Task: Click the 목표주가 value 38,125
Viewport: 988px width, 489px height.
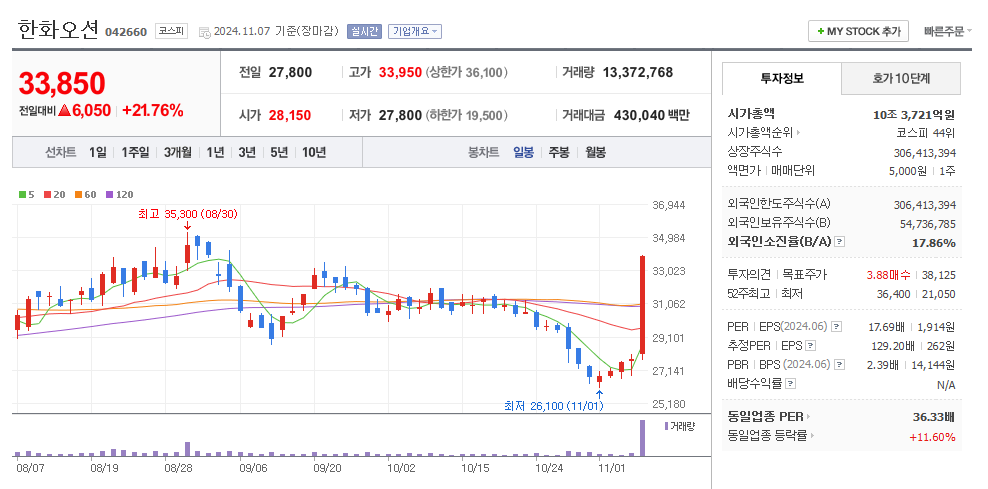Action: click(x=938, y=275)
